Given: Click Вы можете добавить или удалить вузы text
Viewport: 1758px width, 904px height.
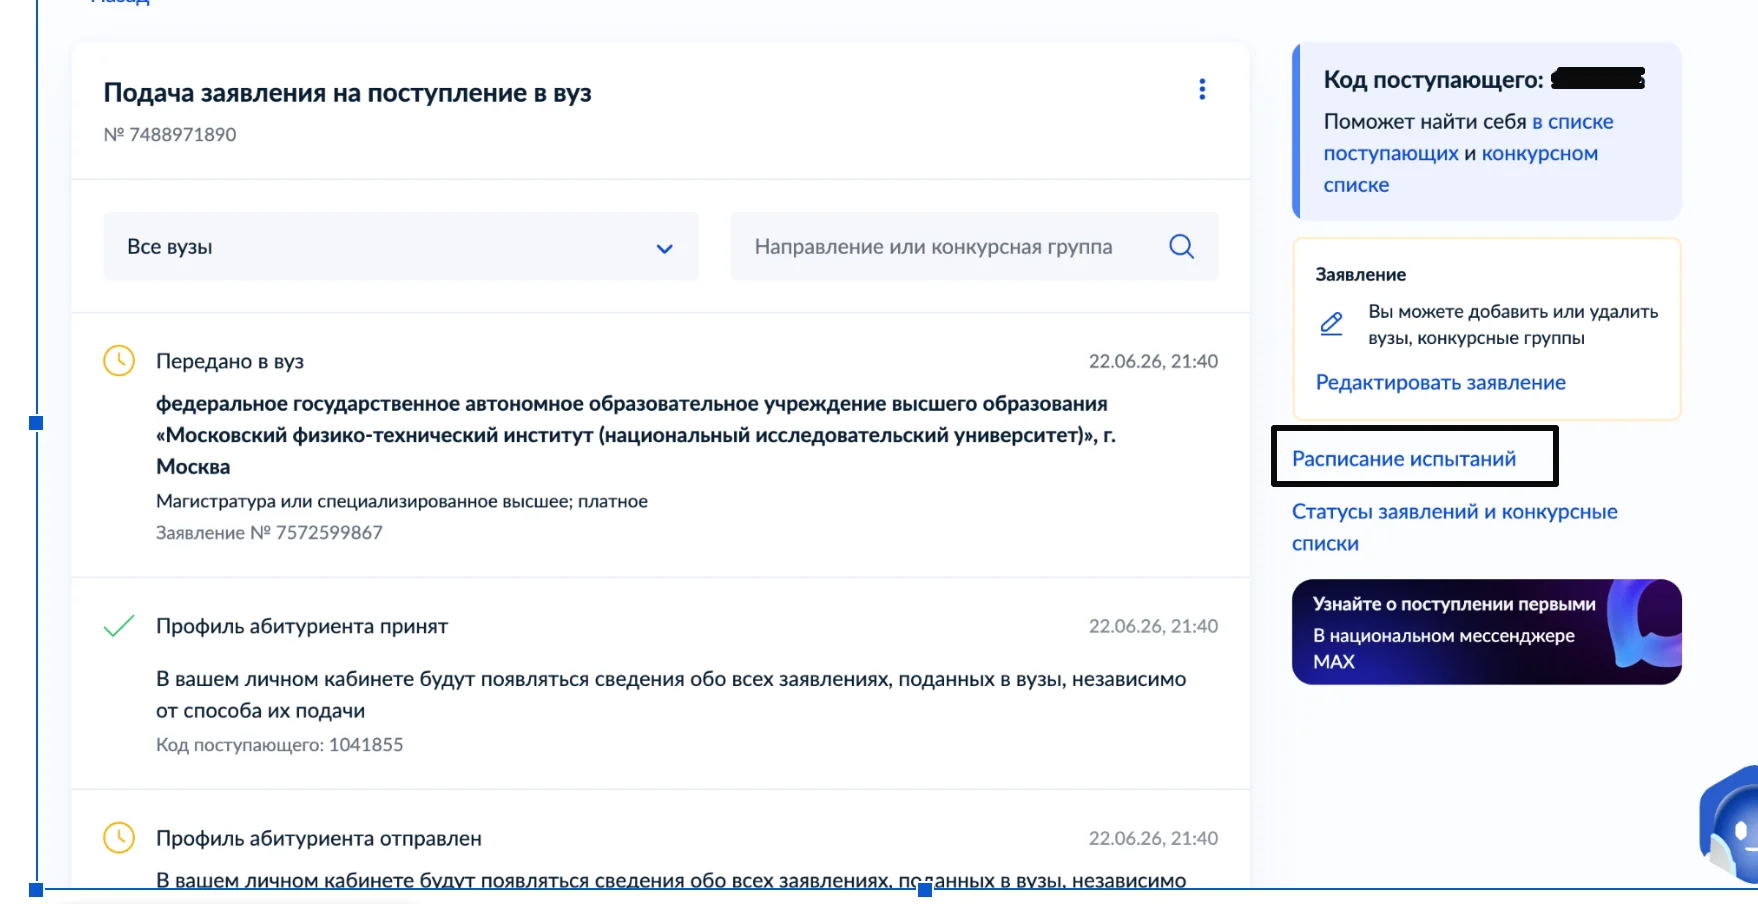Looking at the screenshot, I should click(x=1513, y=324).
